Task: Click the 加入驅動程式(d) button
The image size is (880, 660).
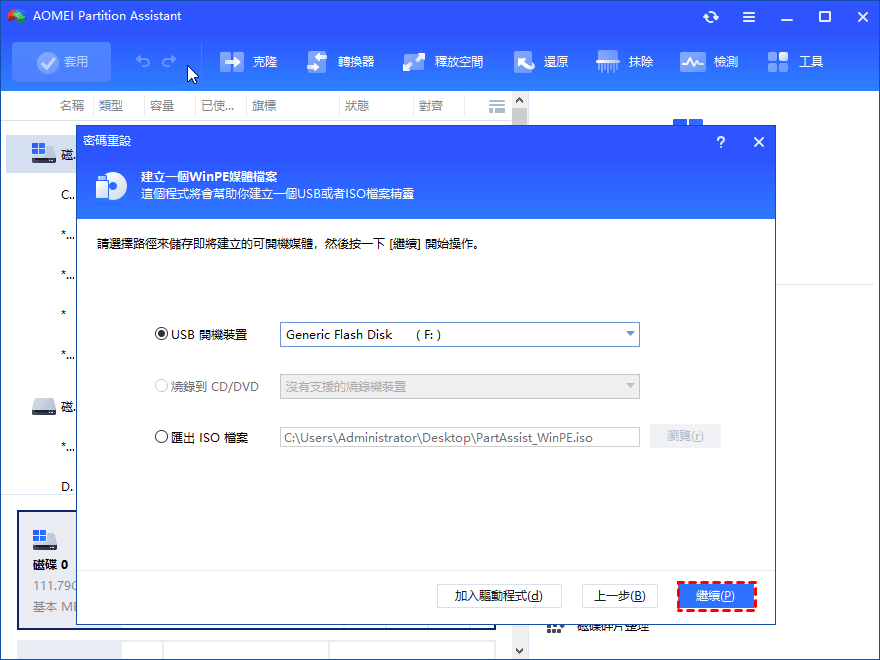Action: point(499,596)
